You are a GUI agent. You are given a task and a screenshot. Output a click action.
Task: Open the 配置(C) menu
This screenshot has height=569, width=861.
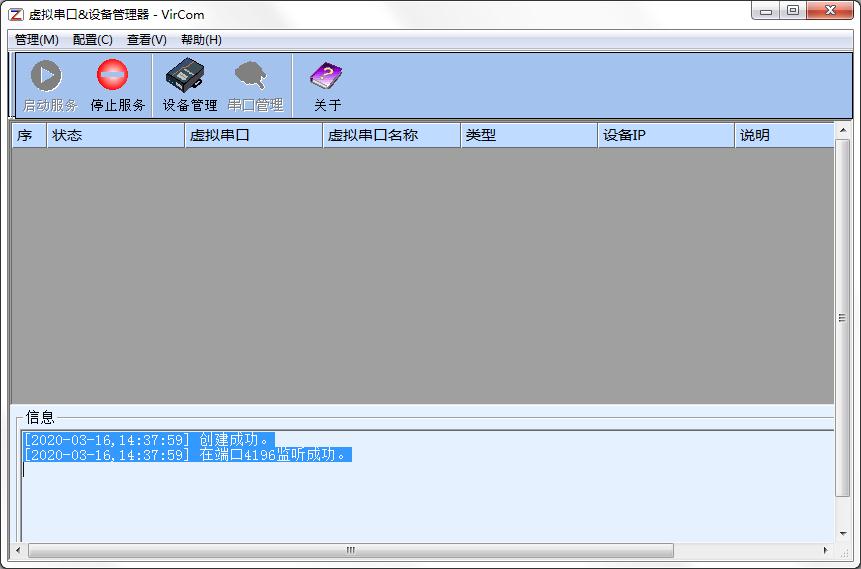pyautogui.click(x=92, y=40)
